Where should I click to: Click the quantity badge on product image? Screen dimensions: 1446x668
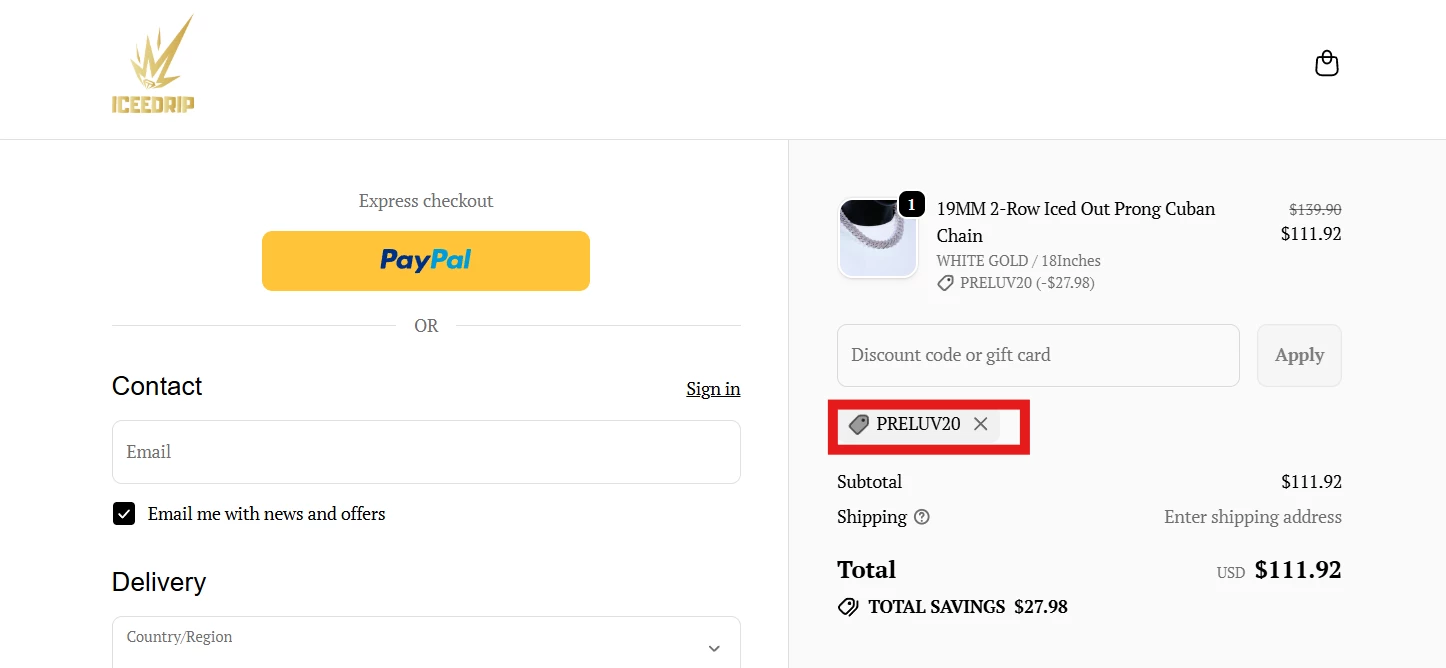pos(911,204)
